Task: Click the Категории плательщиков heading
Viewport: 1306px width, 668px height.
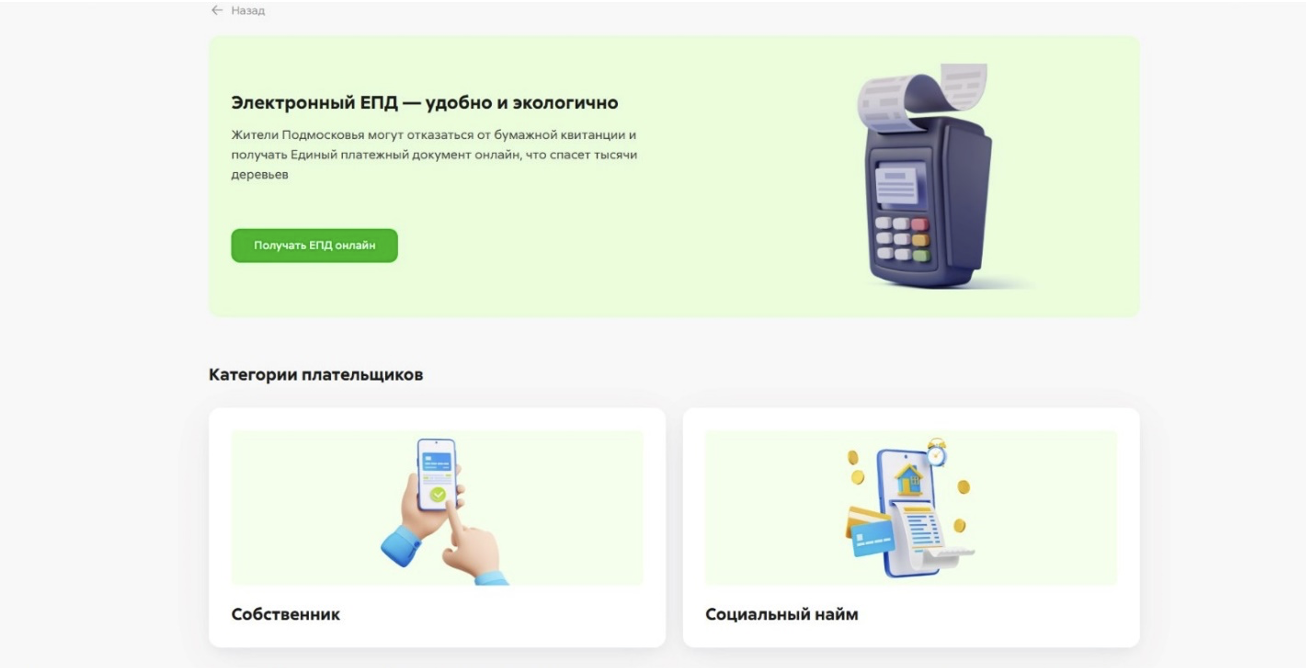Action: pos(316,375)
